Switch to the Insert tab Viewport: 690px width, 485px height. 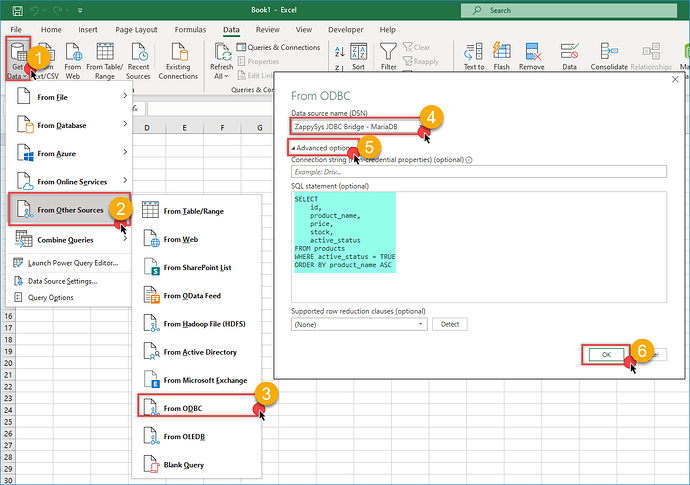[x=88, y=29]
